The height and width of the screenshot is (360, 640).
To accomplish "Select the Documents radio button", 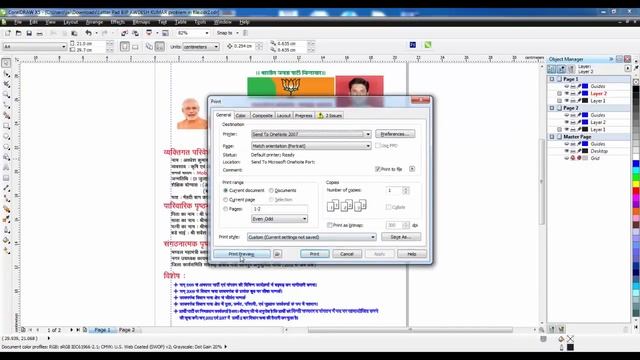I will 271,191.
